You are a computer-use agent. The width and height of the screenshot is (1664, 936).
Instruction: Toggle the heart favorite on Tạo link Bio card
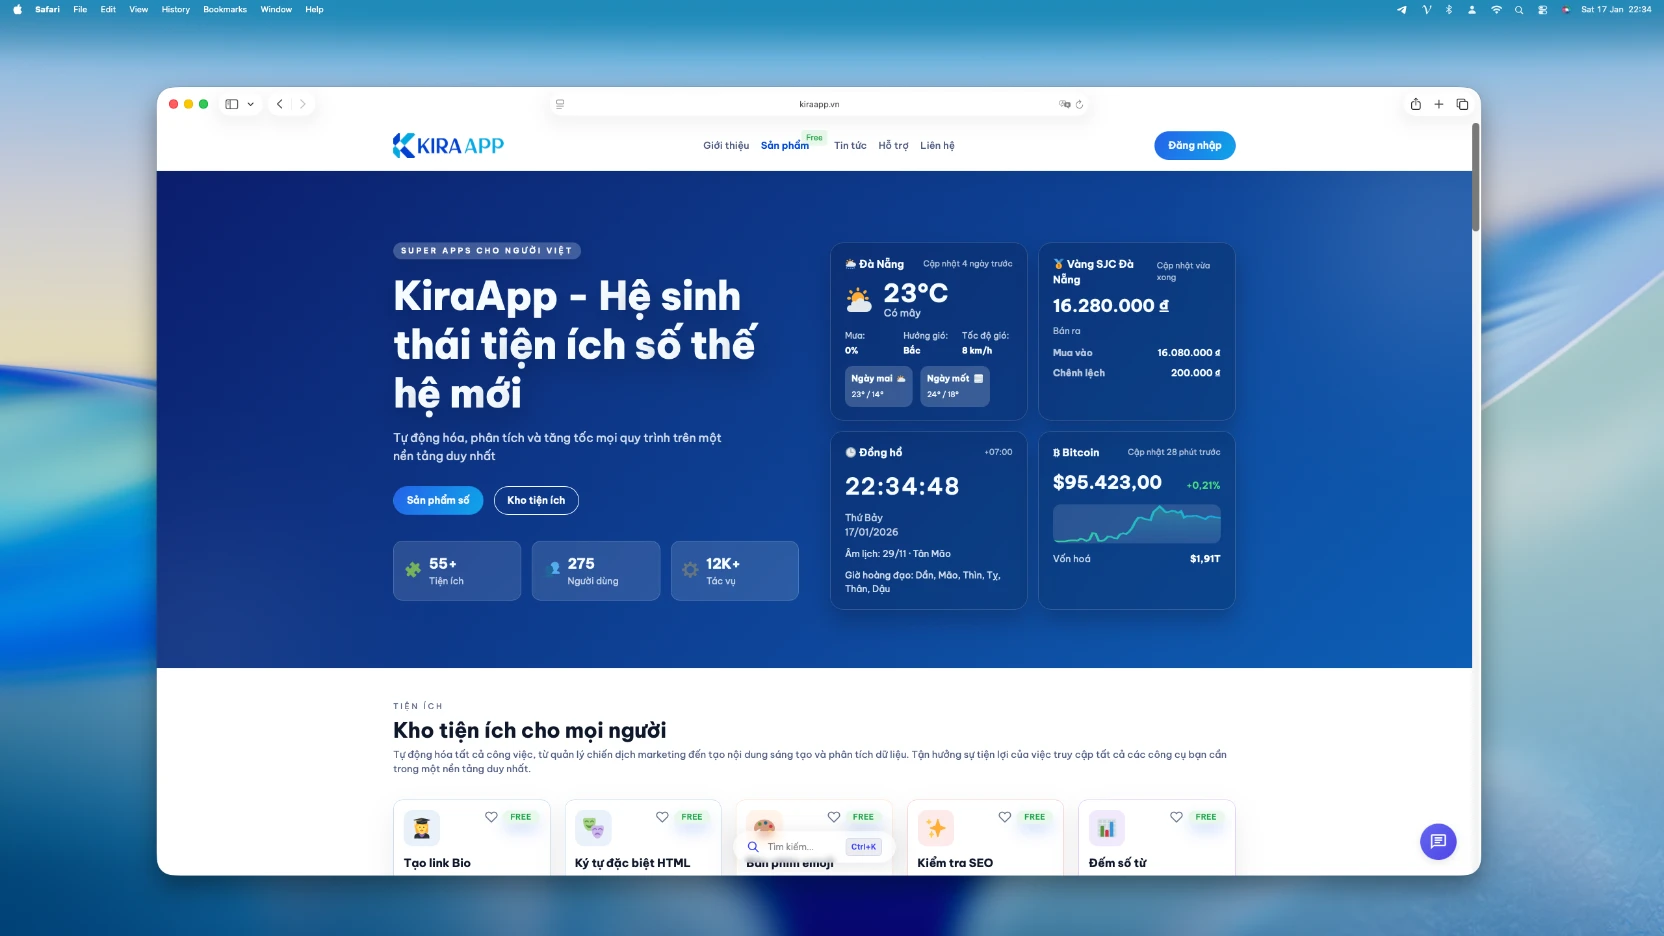click(491, 817)
